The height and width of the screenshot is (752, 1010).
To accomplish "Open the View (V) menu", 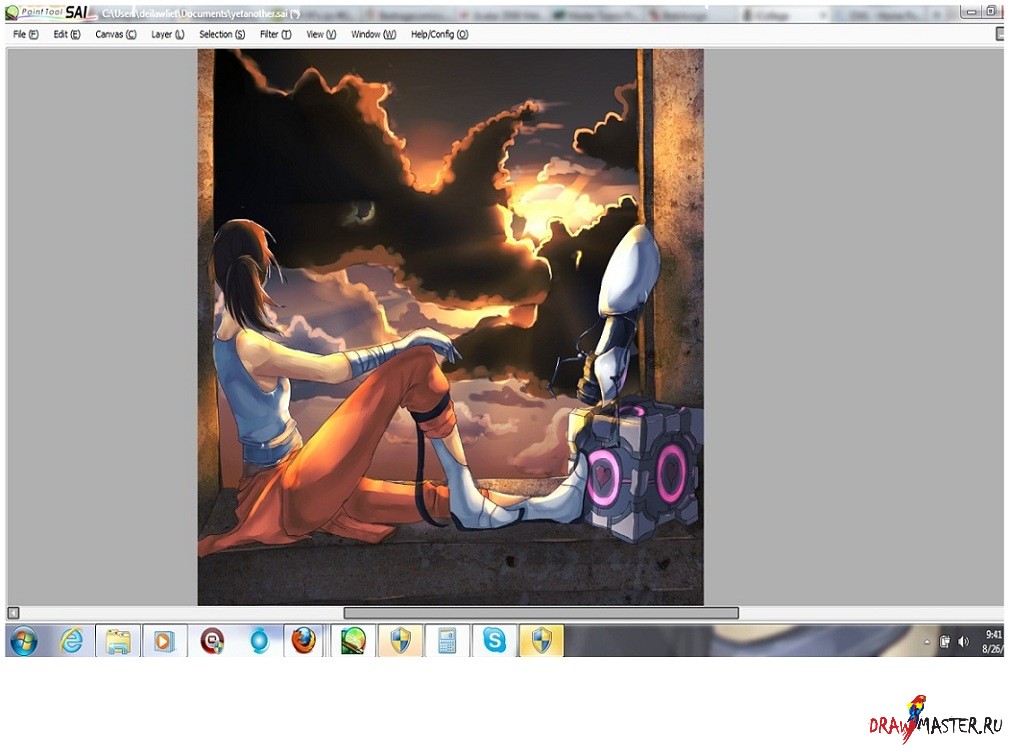I will pyautogui.click(x=321, y=34).
